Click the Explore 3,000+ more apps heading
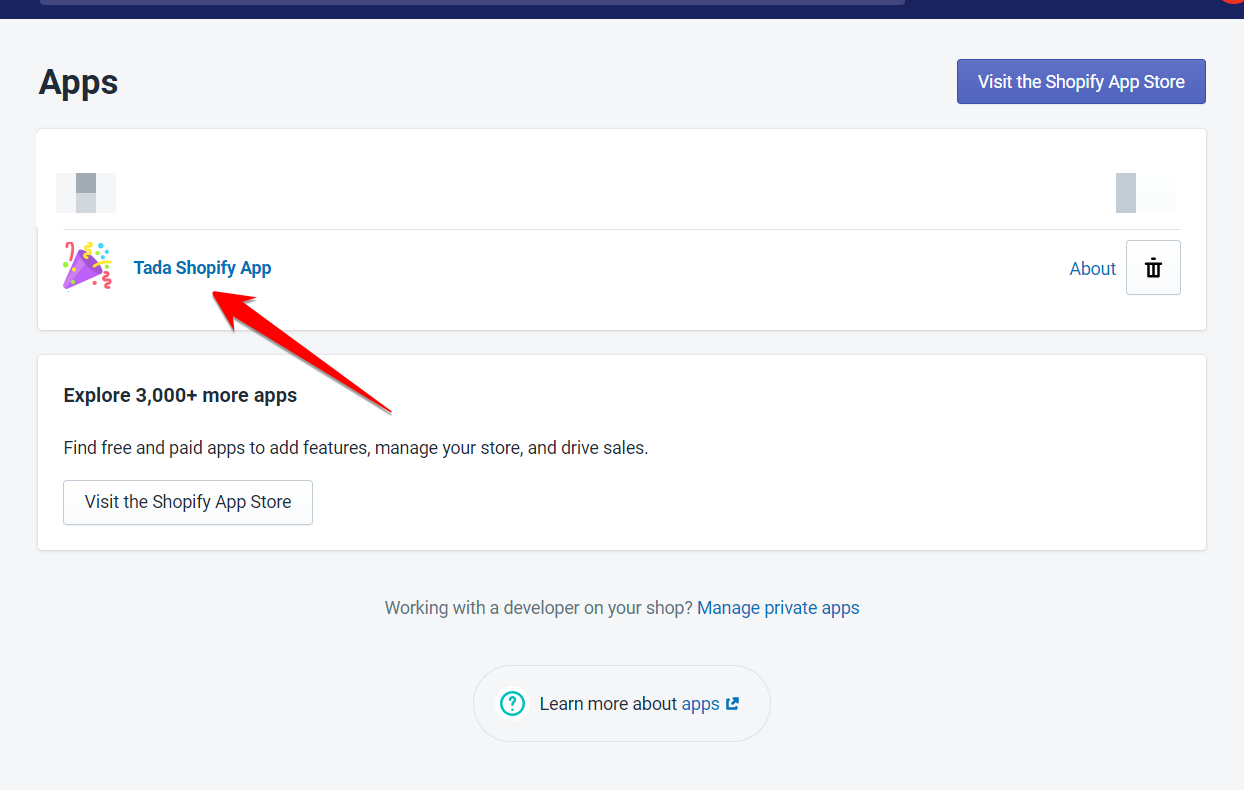 180,395
